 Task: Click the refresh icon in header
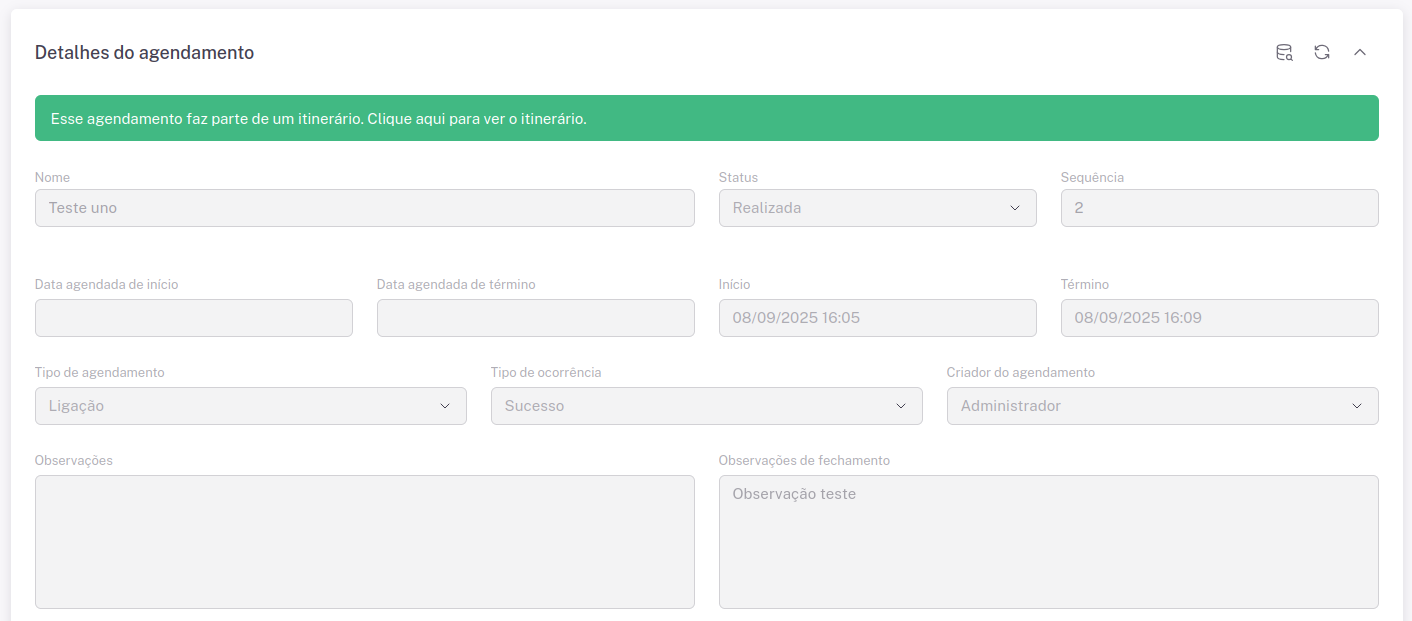click(x=1322, y=53)
